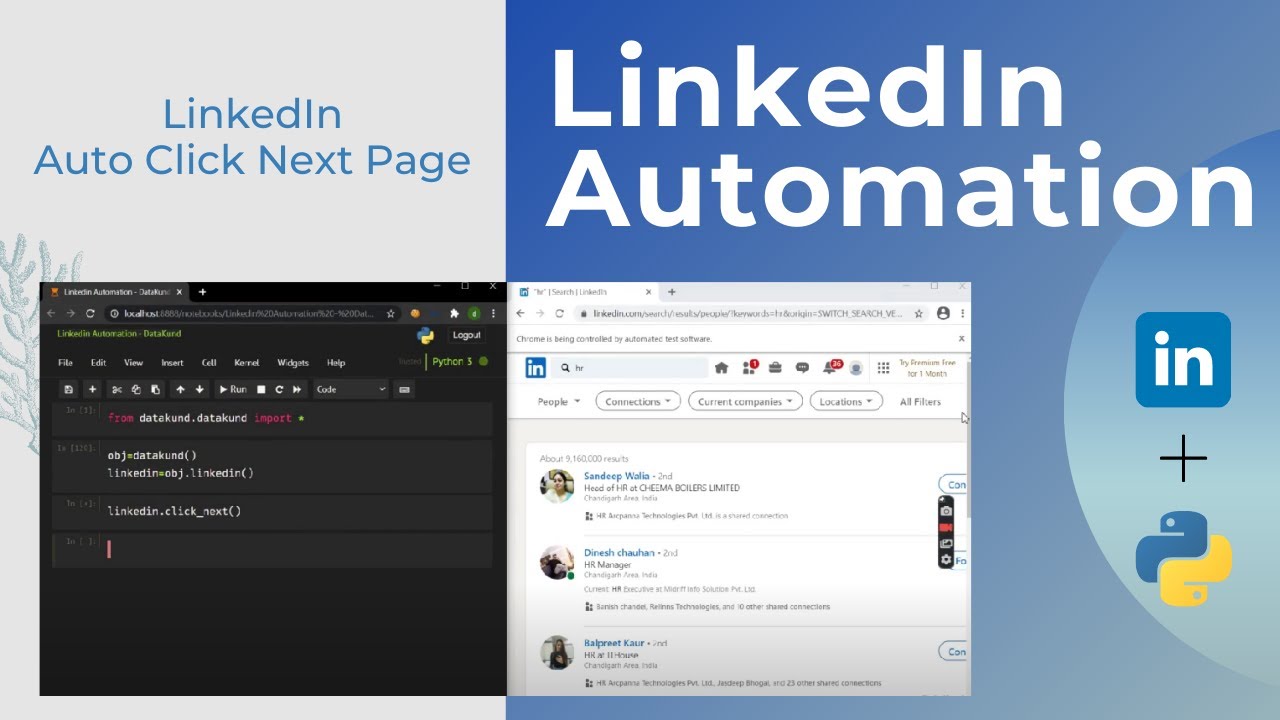
Task: Open Try Premium Free offer
Action: pos(927,368)
